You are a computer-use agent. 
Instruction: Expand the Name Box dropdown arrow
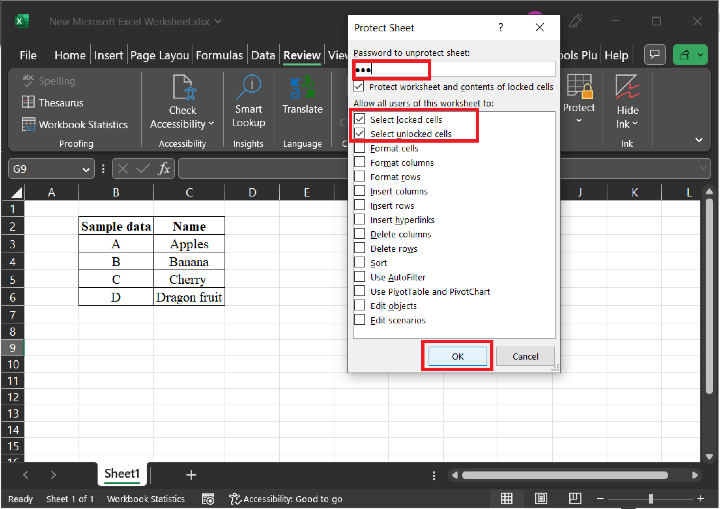click(x=87, y=169)
